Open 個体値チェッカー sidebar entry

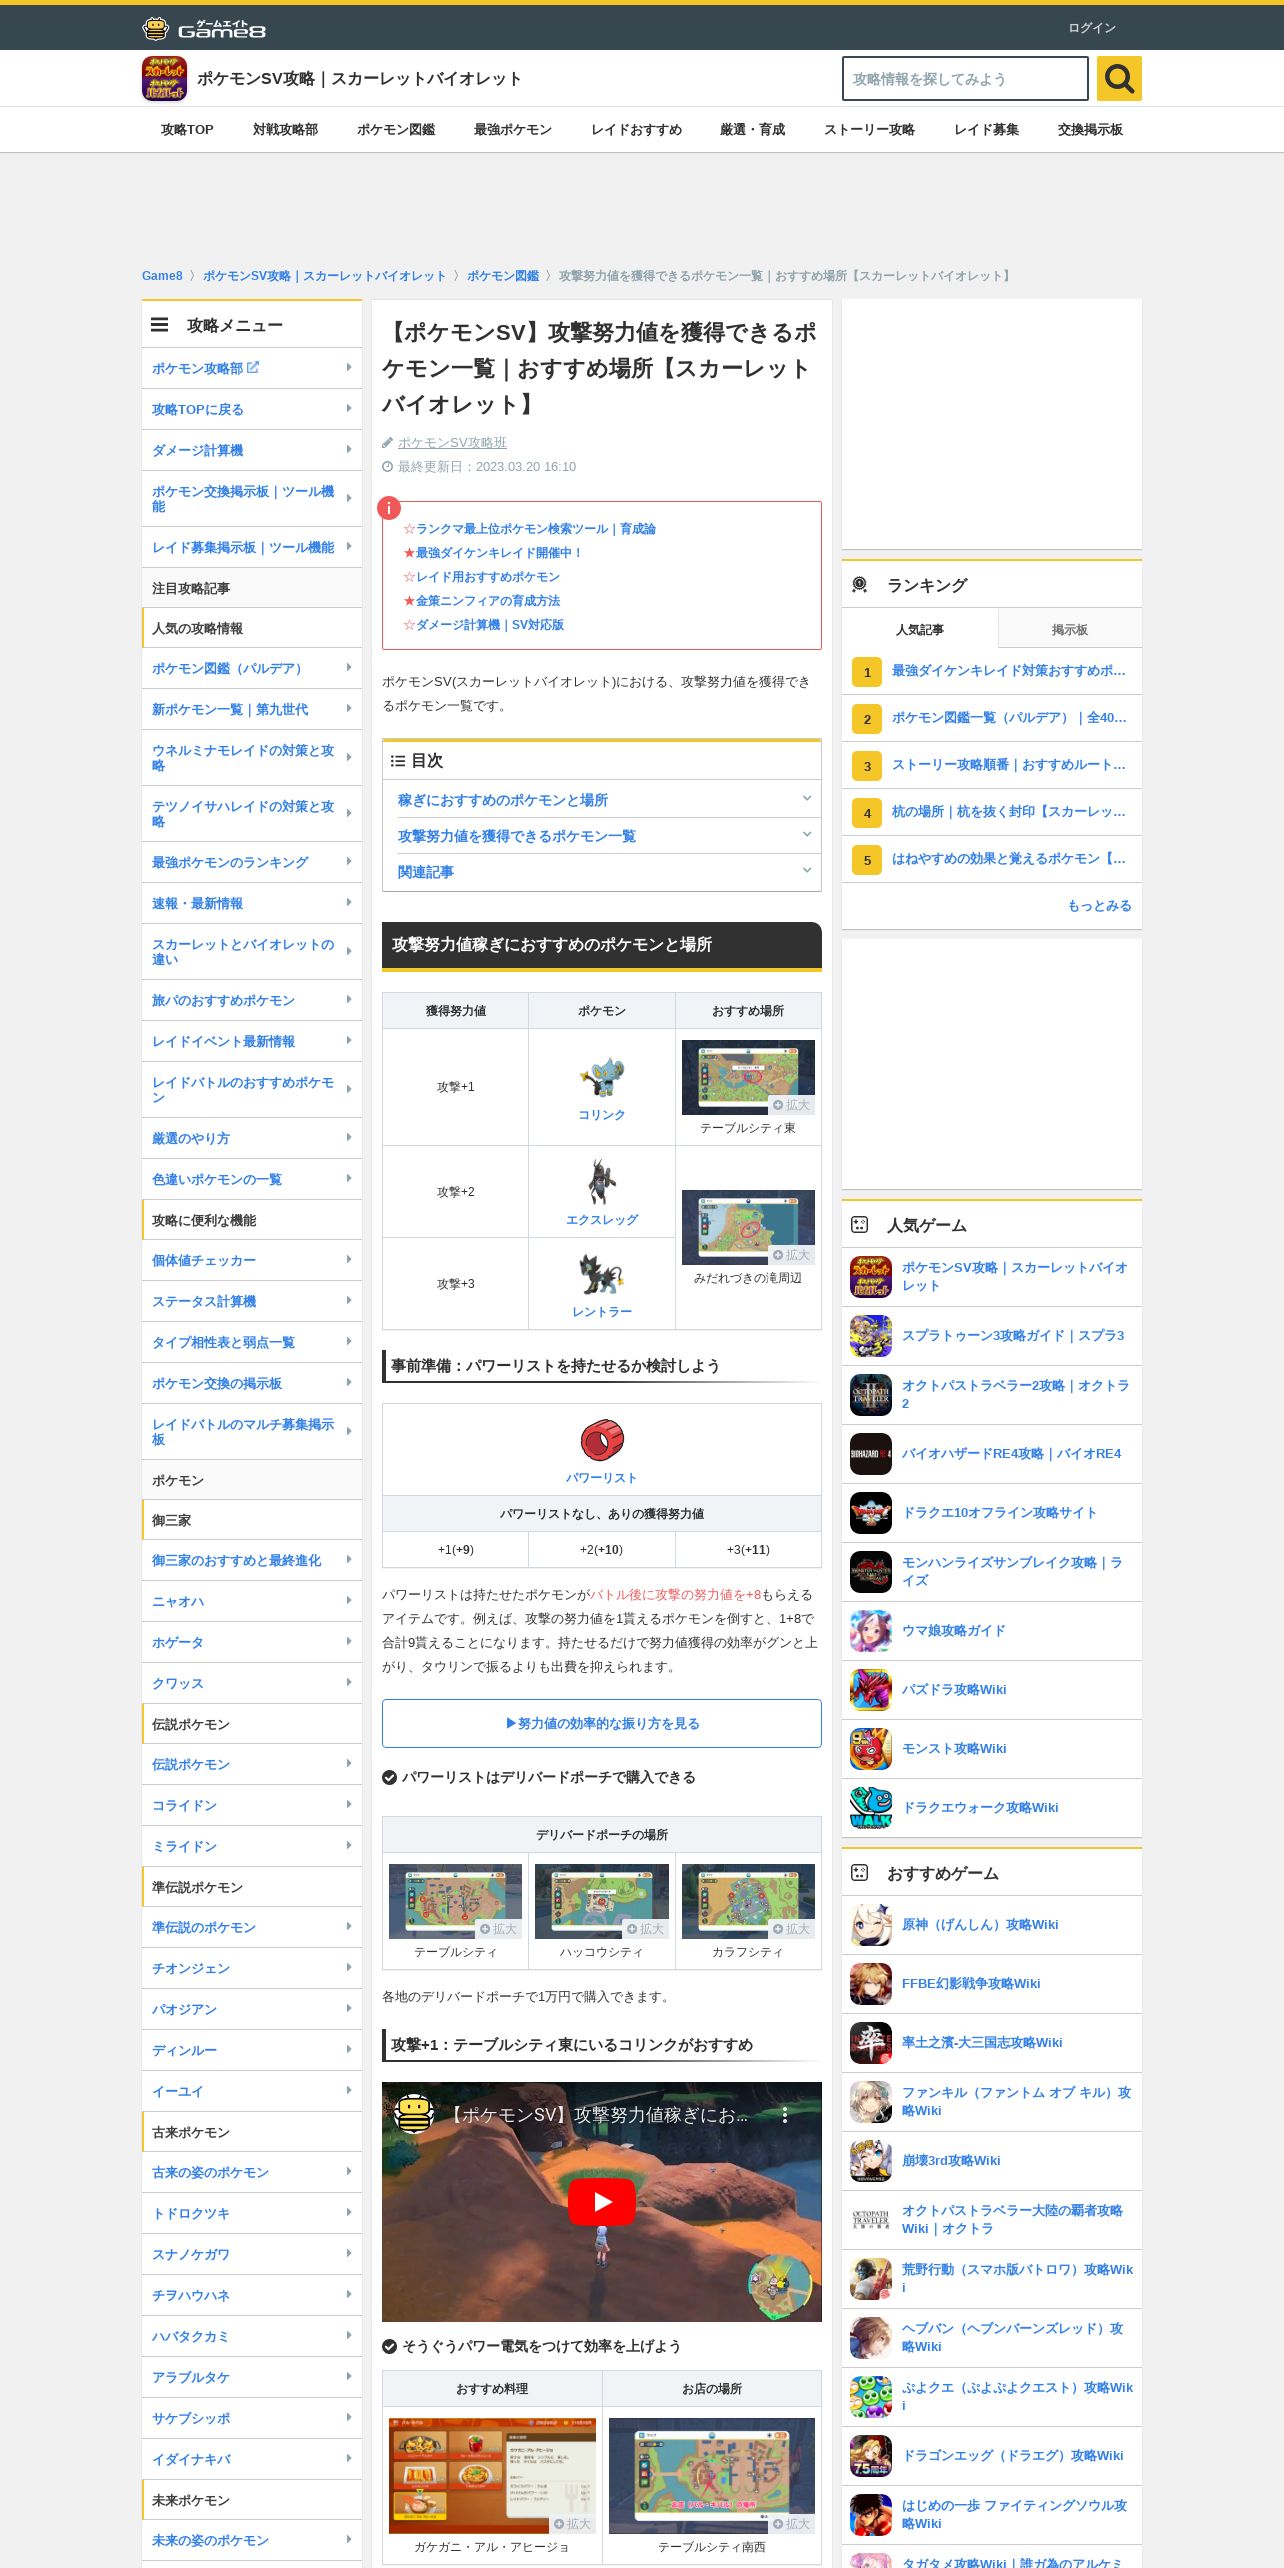[251, 1260]
